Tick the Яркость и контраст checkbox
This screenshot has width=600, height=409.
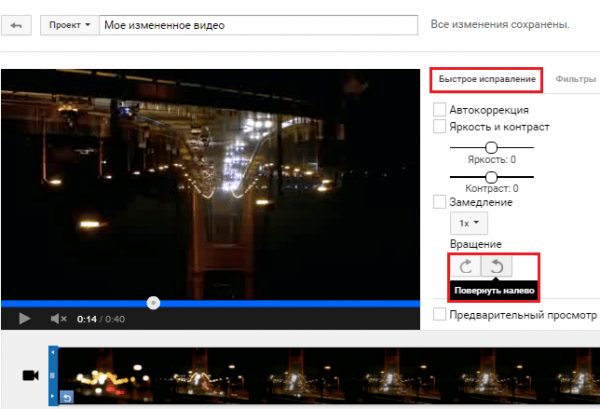coord(439,126)
